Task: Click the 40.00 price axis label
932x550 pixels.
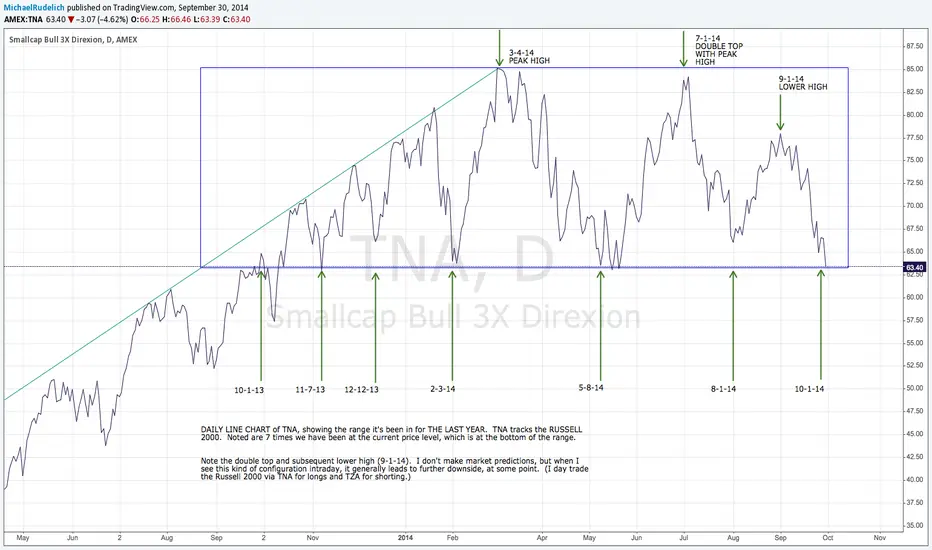Action: [914, 480]
